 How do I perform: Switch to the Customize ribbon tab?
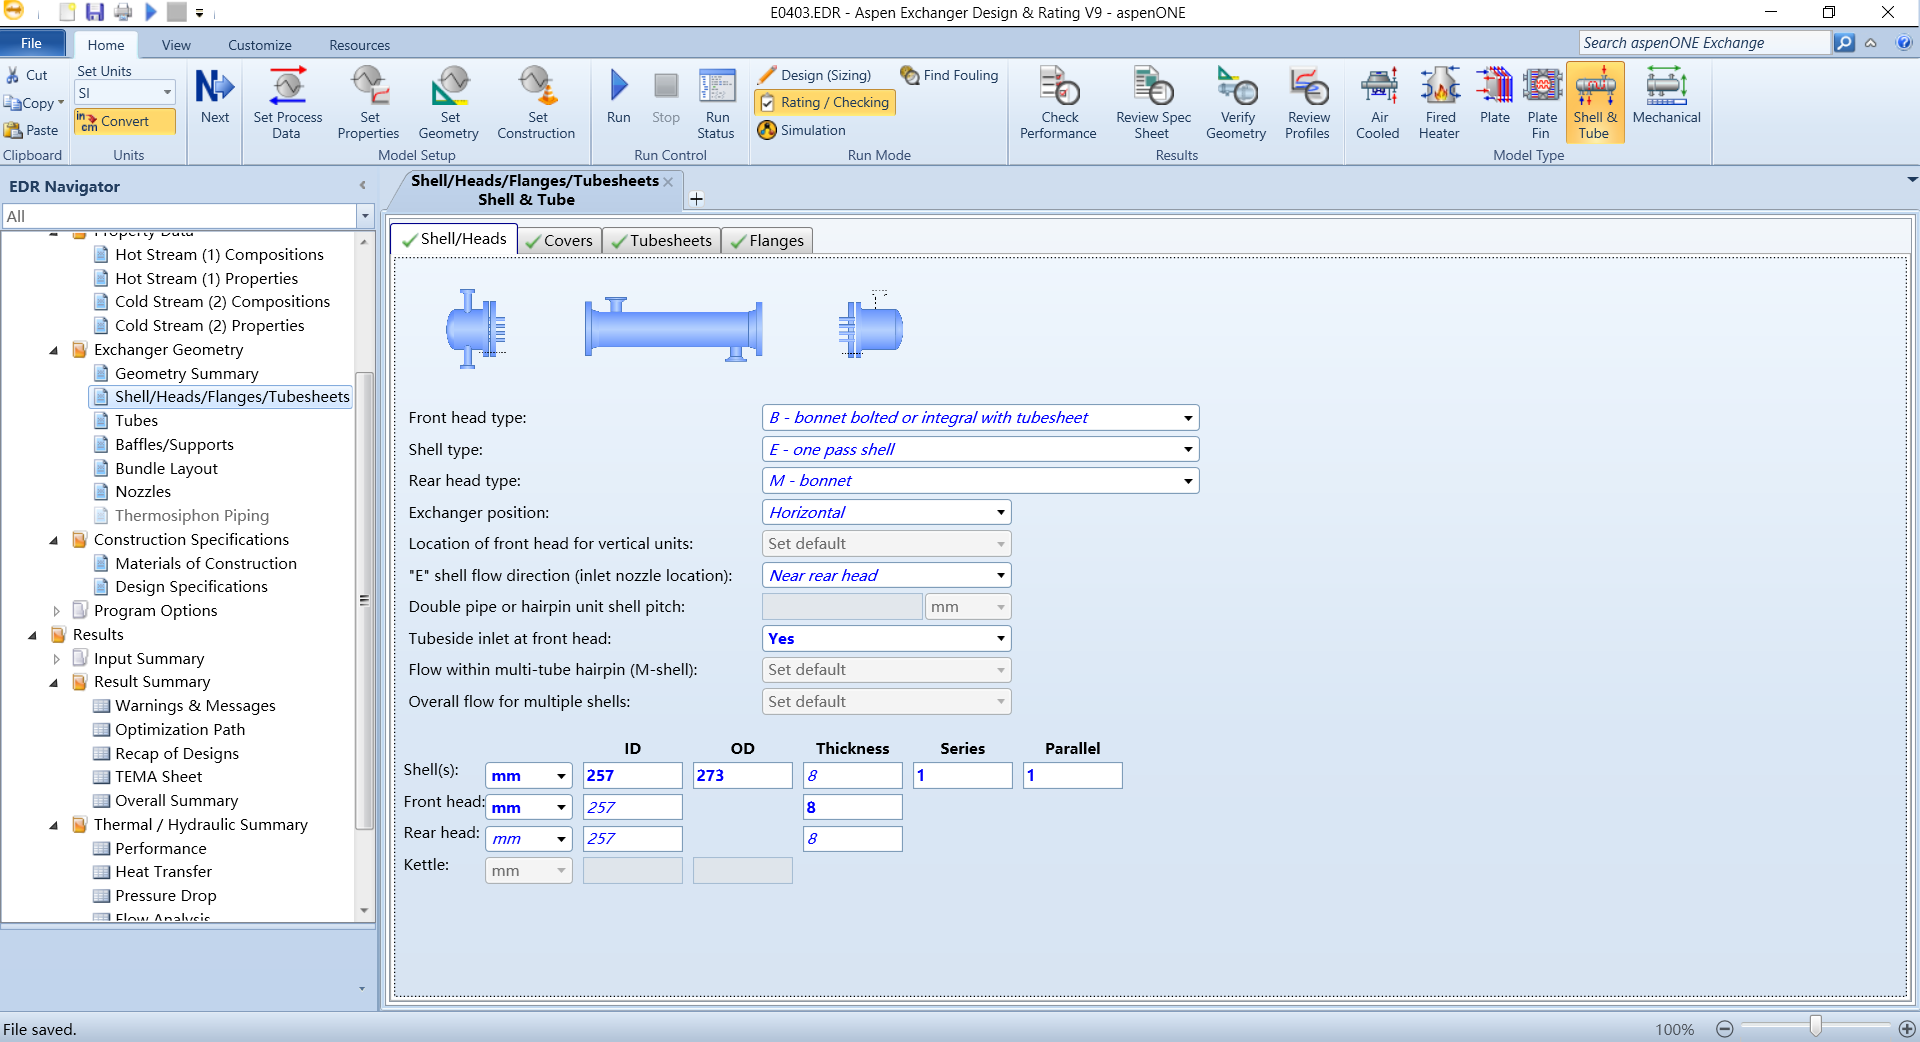click(x=260, y=45)
